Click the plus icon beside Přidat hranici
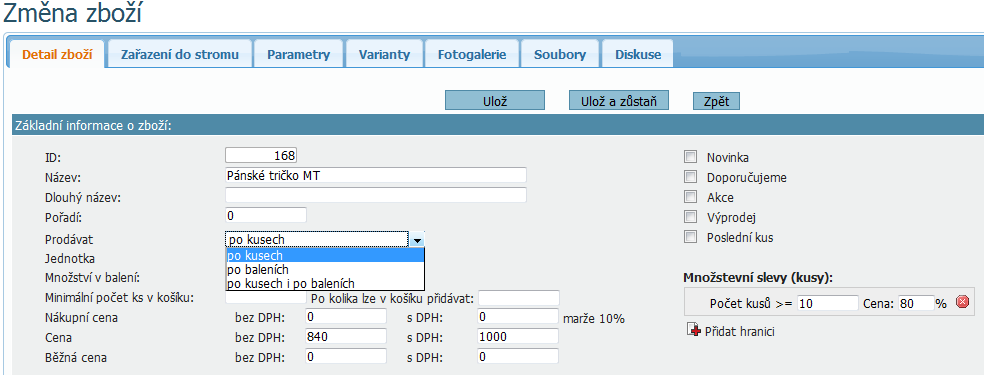Image resolution: width=984 pixels, height=375 pixels. [x=694, y=330]
